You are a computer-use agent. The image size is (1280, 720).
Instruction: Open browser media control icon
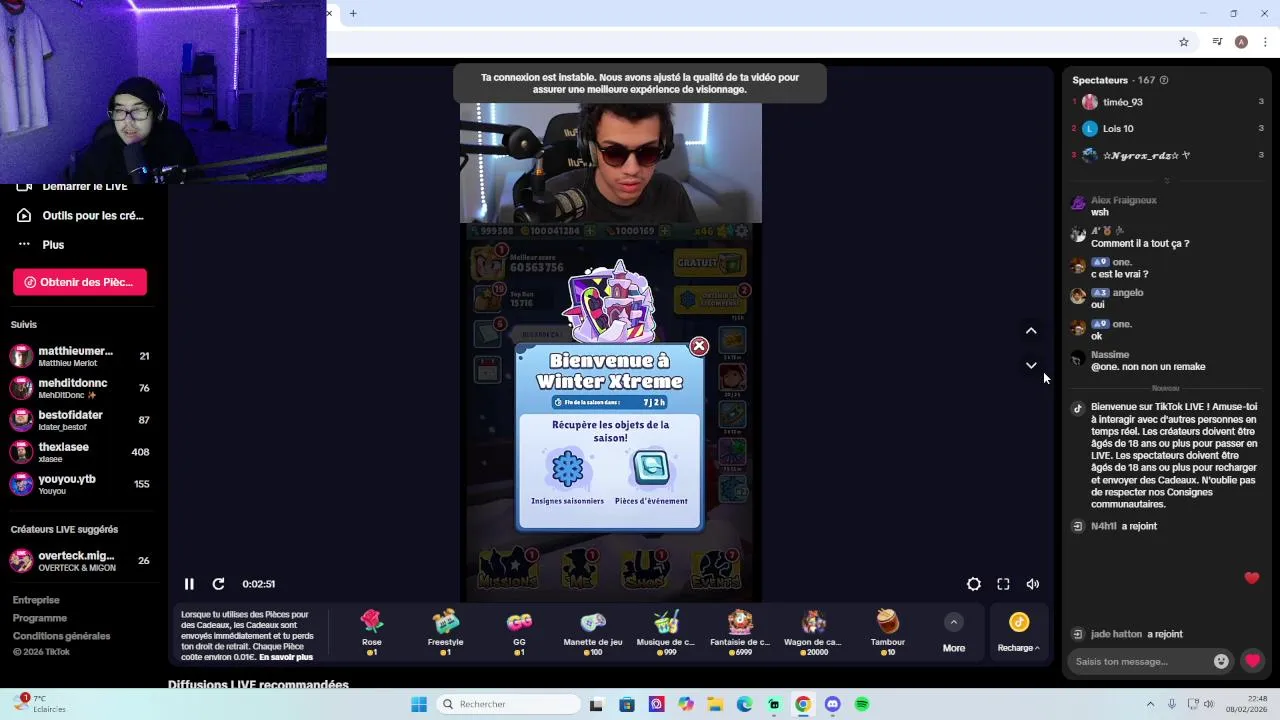tap(1217, 42)
